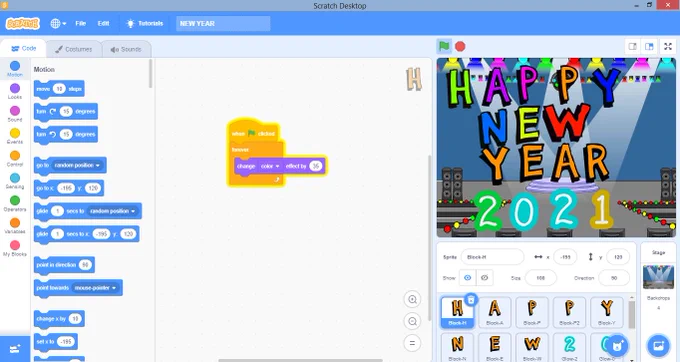Open the File menu
The height and width of the screenshot is (362, 680).
coord(81,23)
